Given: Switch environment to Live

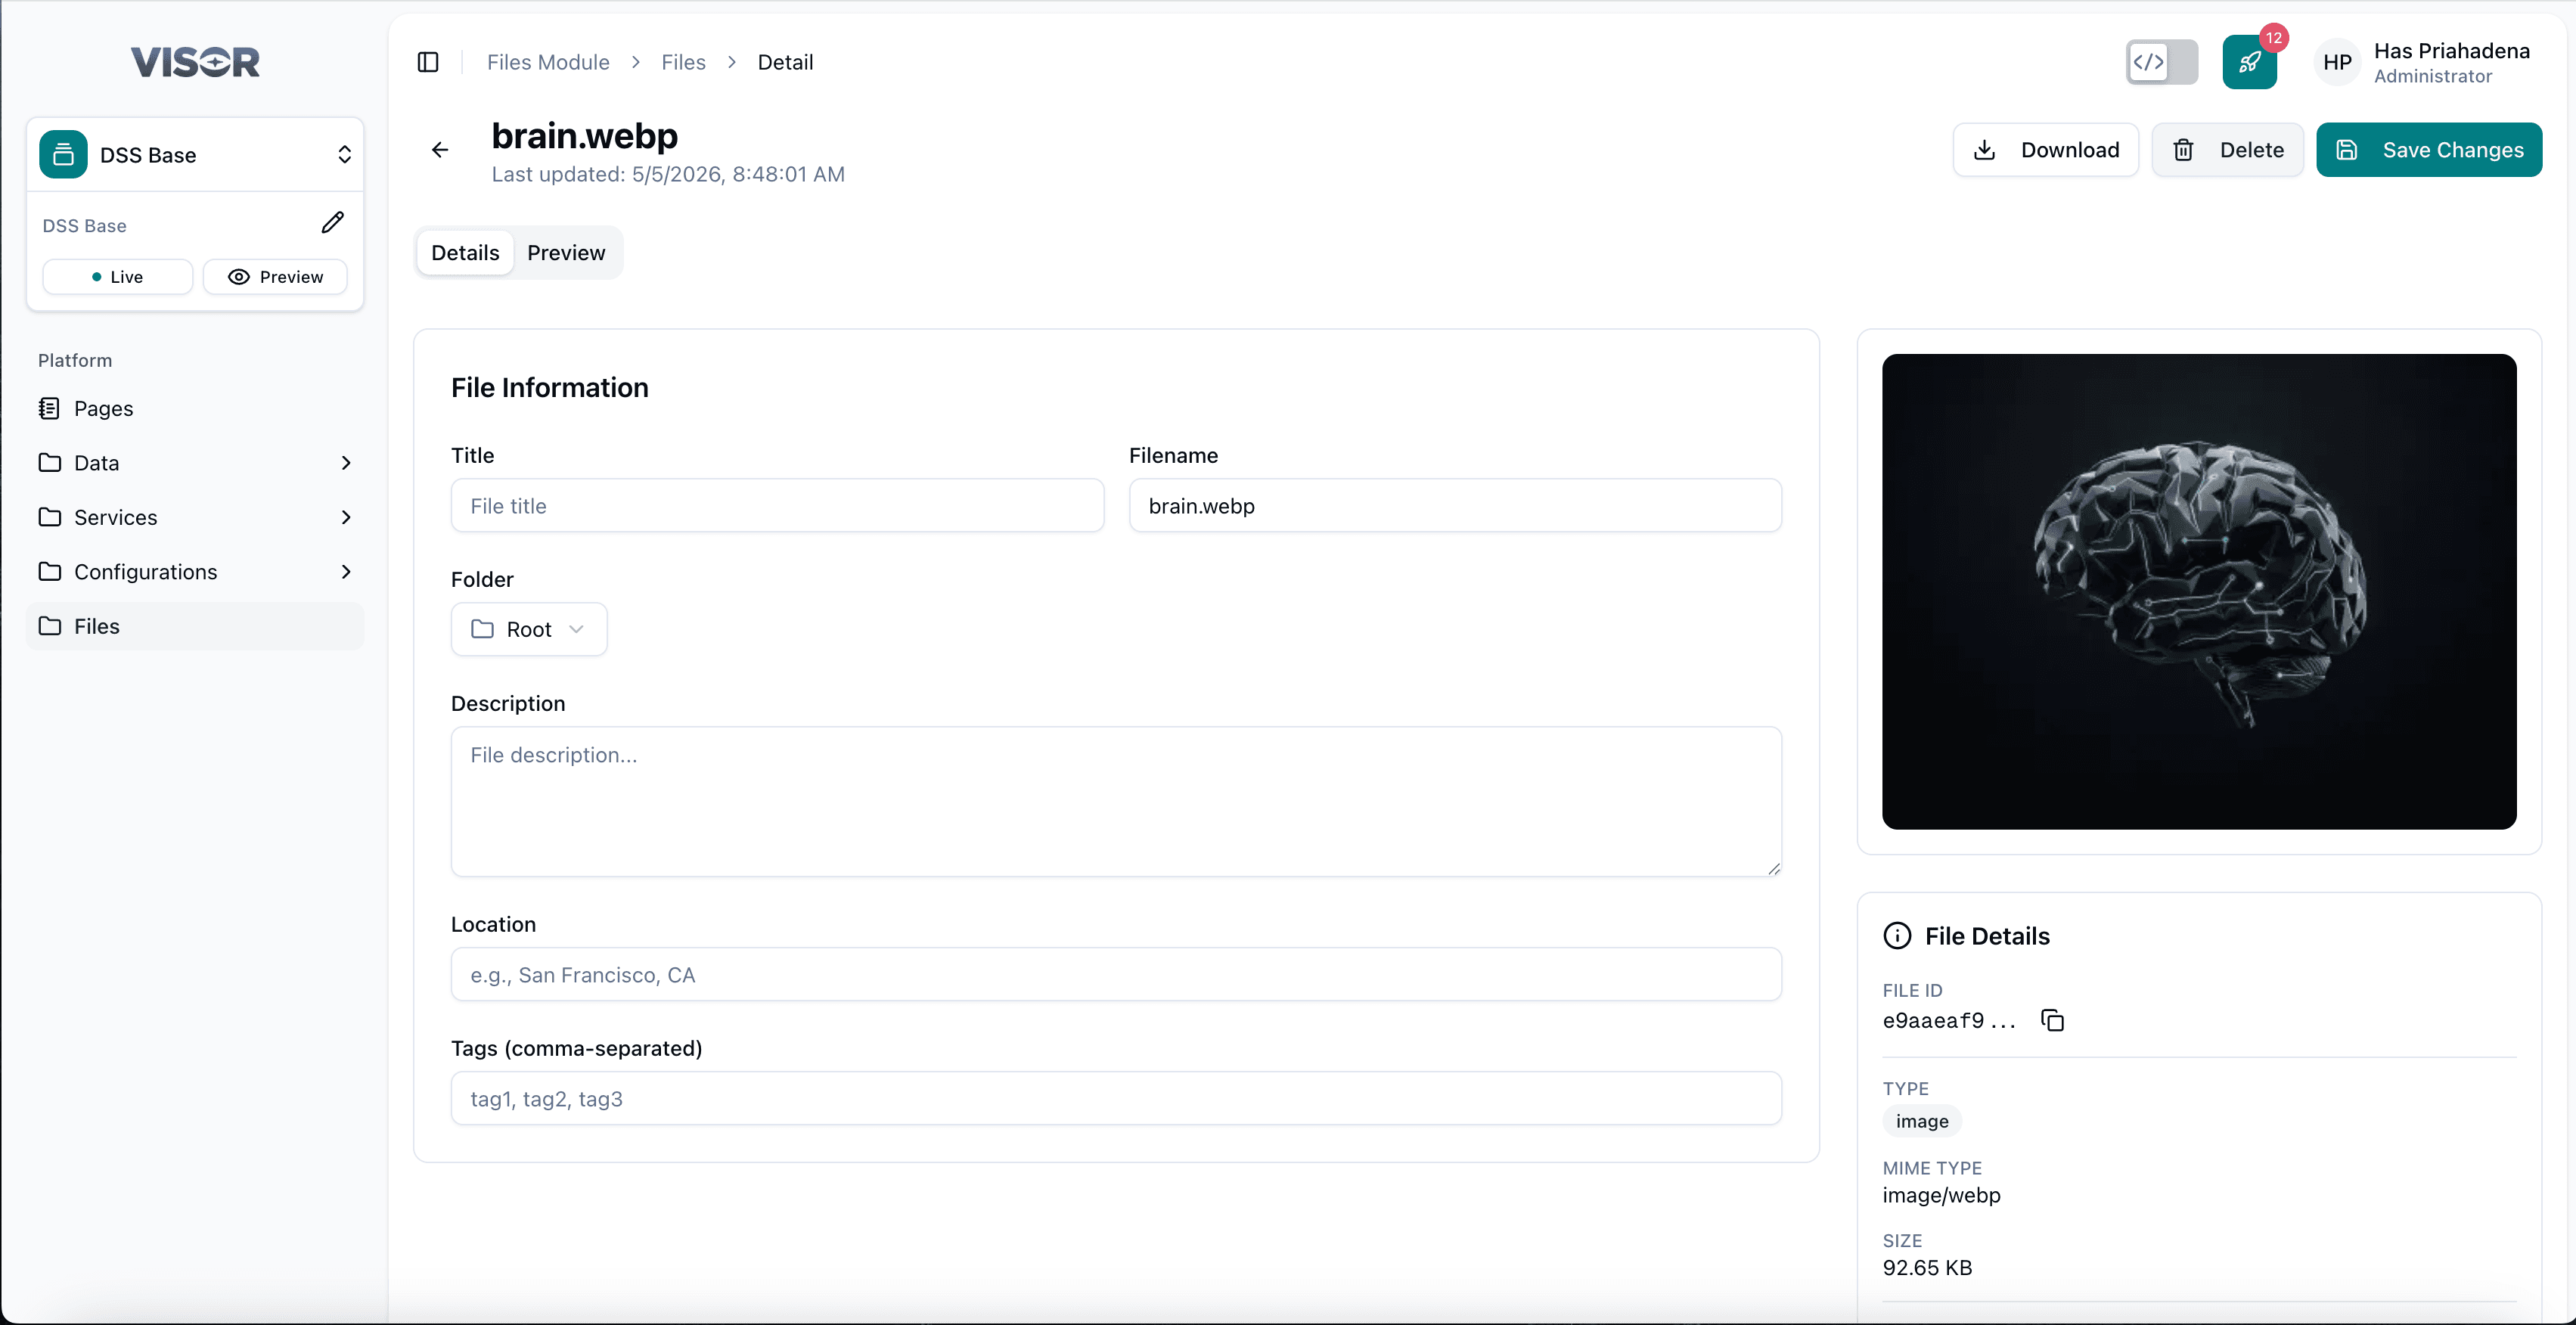Looking at the screenshot, I should click(x=117, y=277).
